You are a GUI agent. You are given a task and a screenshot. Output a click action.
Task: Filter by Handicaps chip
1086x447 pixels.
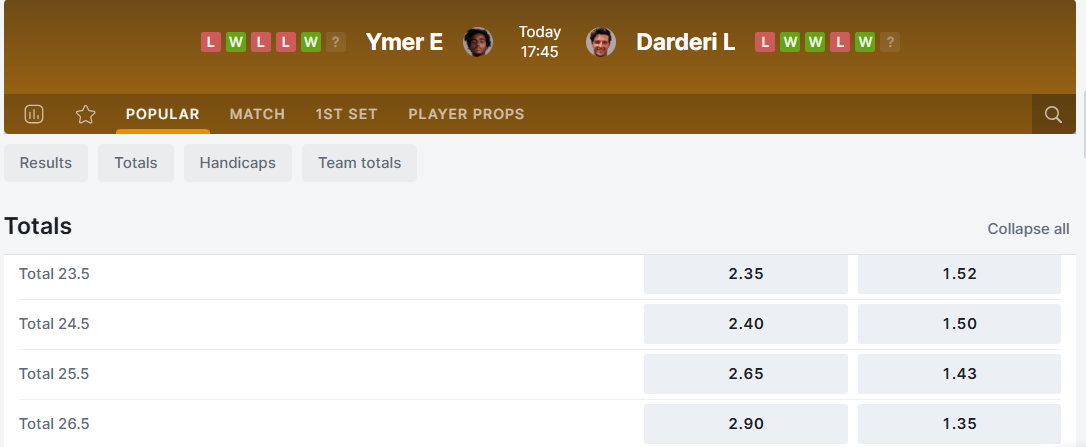pos(237,163)
